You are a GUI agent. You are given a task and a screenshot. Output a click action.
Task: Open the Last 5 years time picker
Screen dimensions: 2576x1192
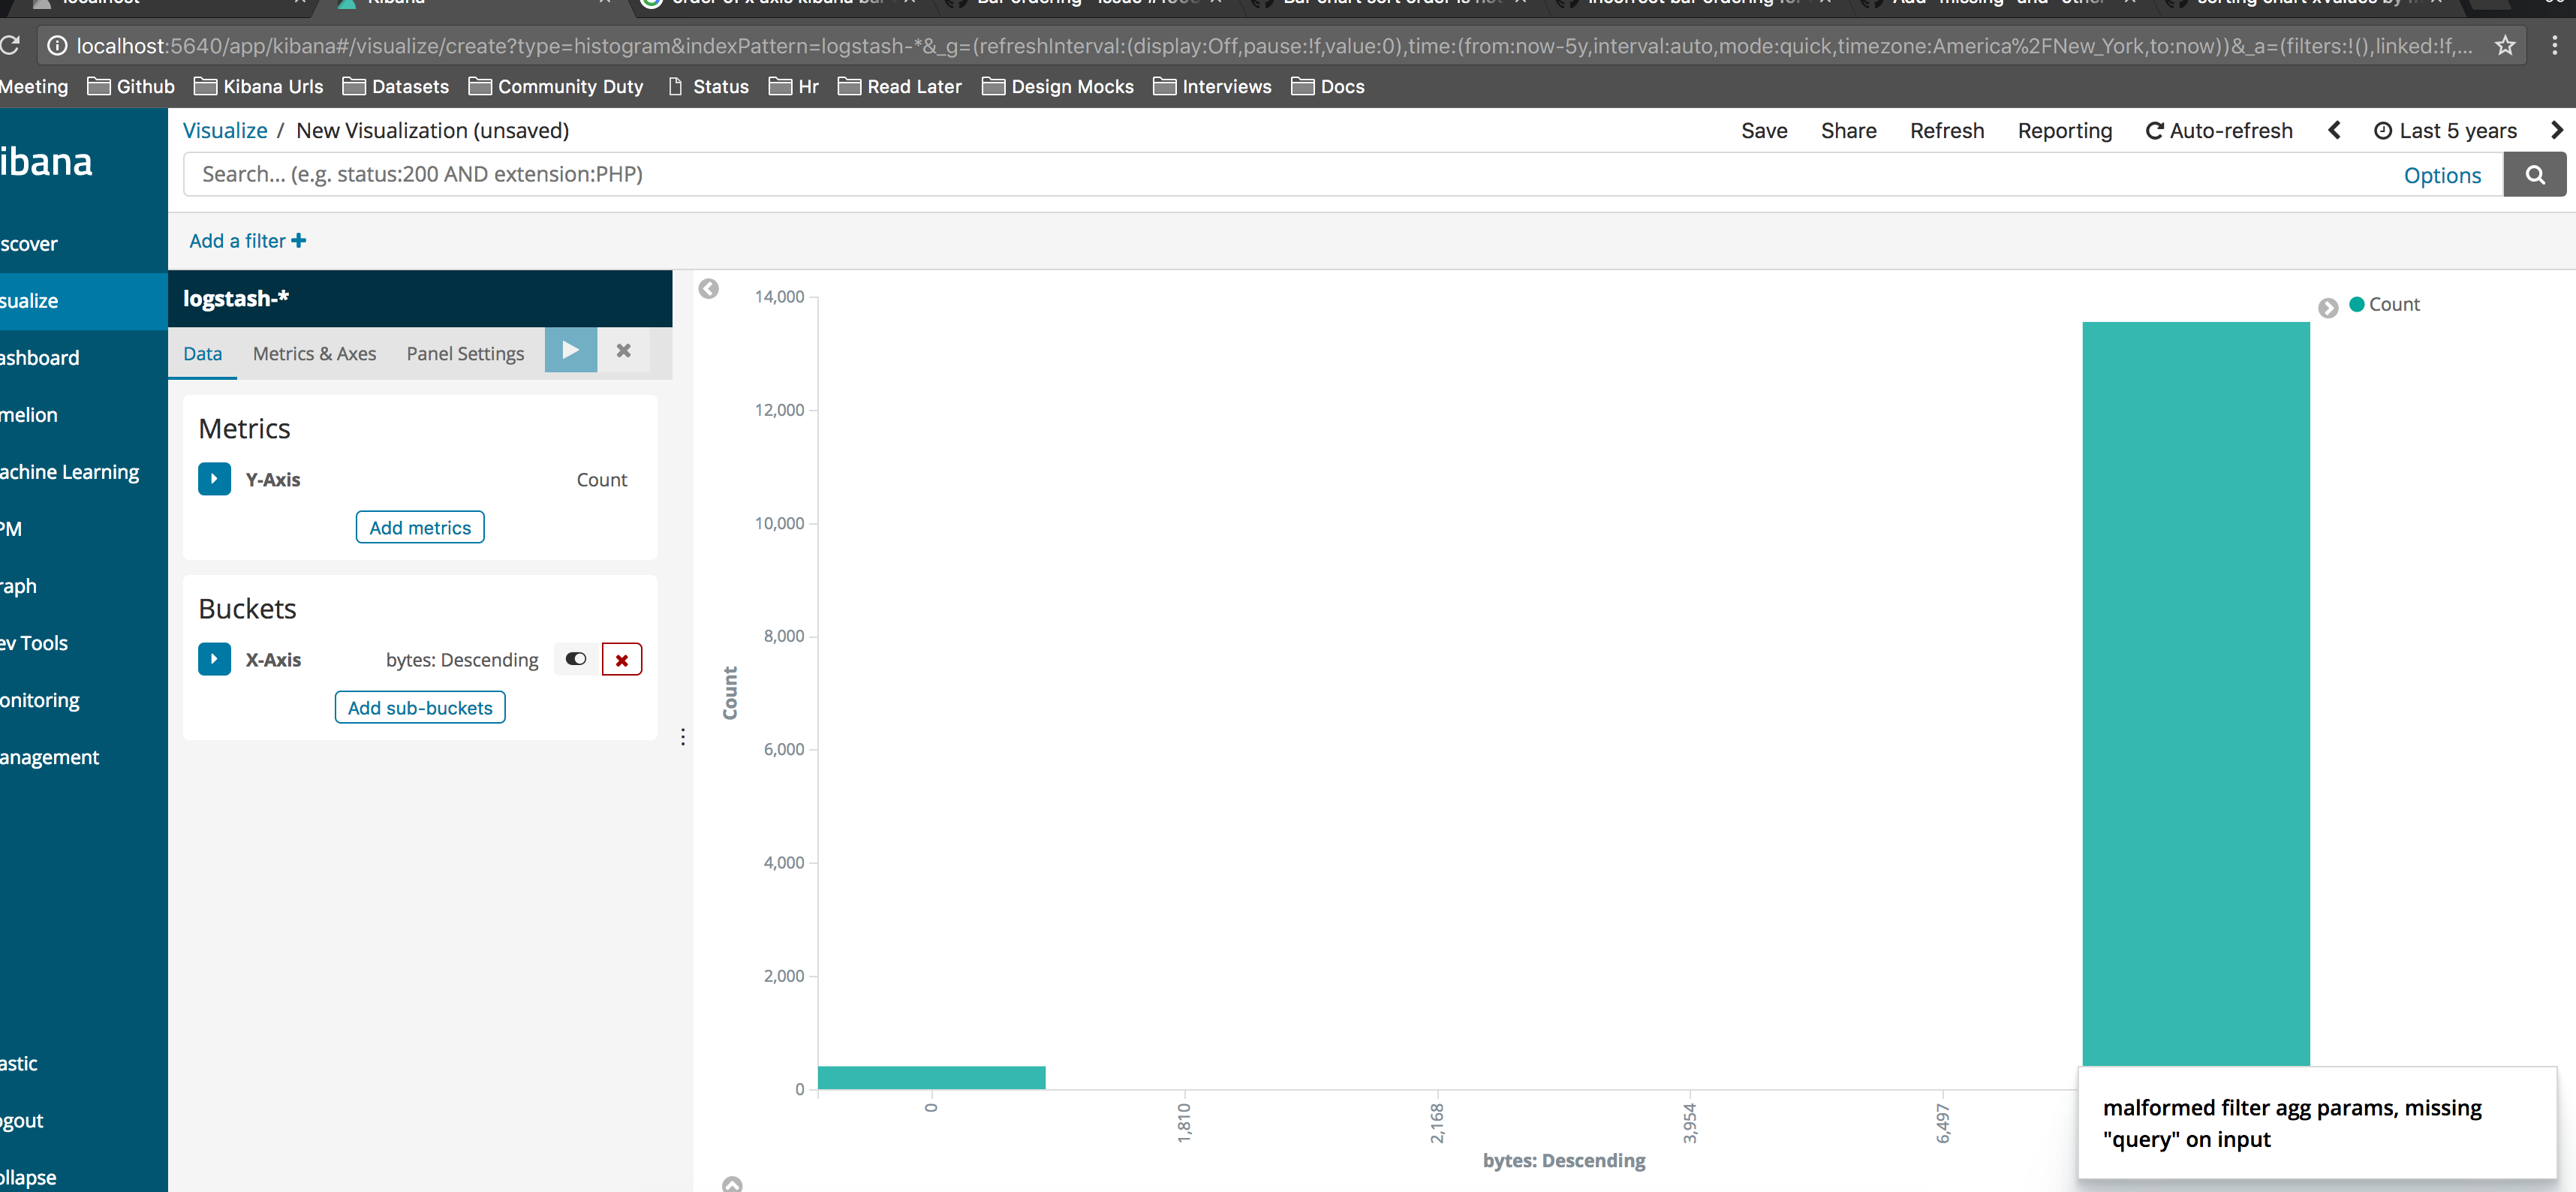(2444, 131)
